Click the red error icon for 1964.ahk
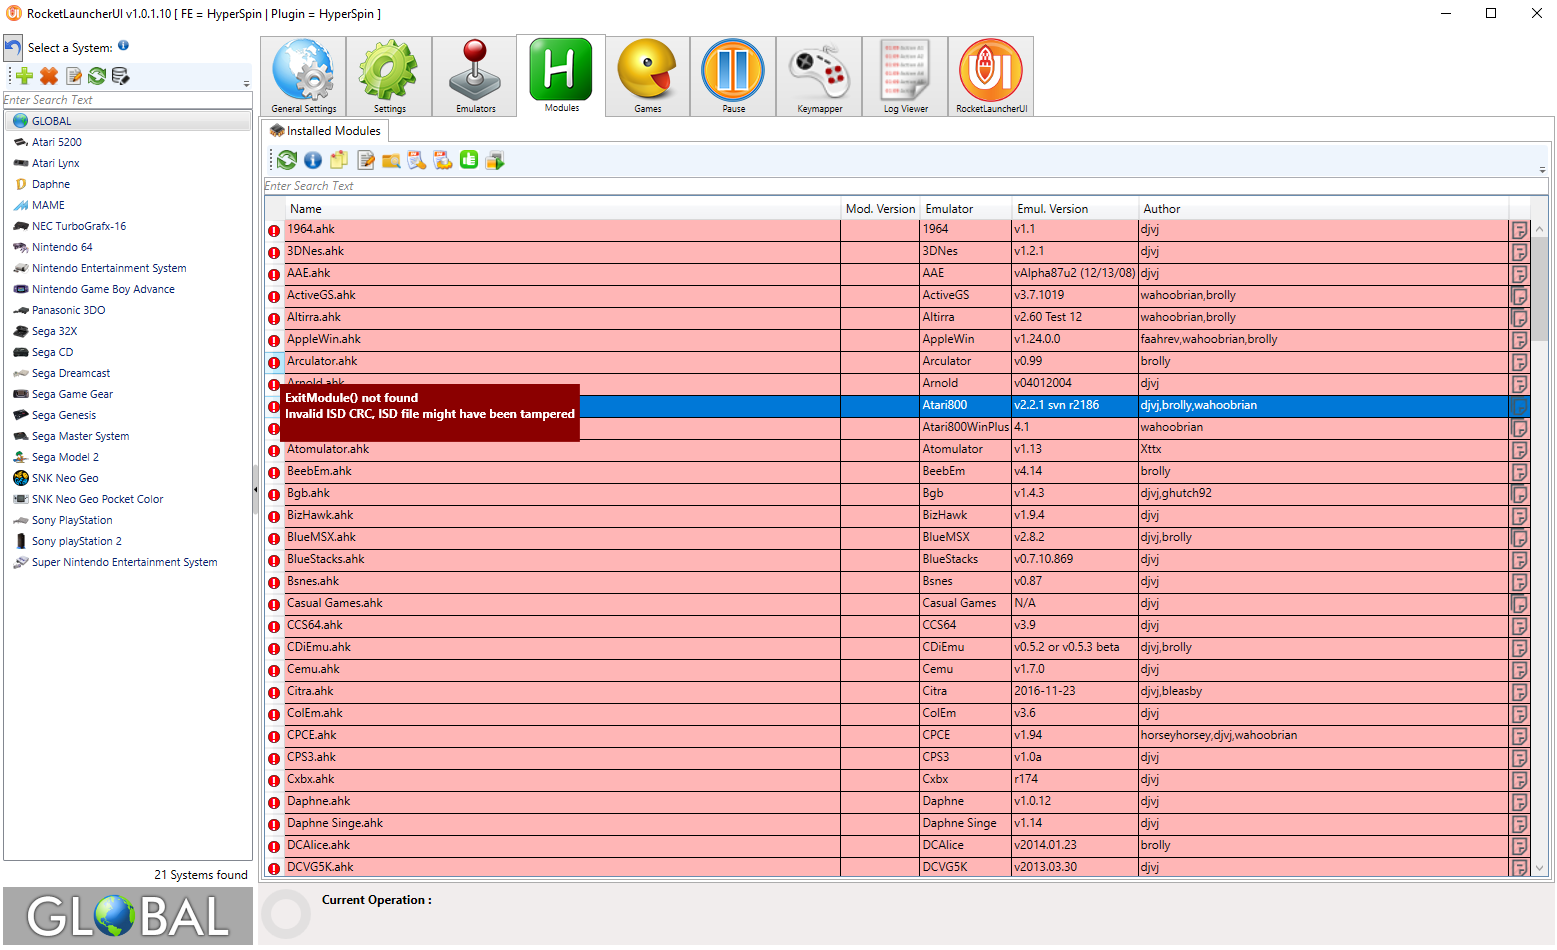 click(274, 230)
